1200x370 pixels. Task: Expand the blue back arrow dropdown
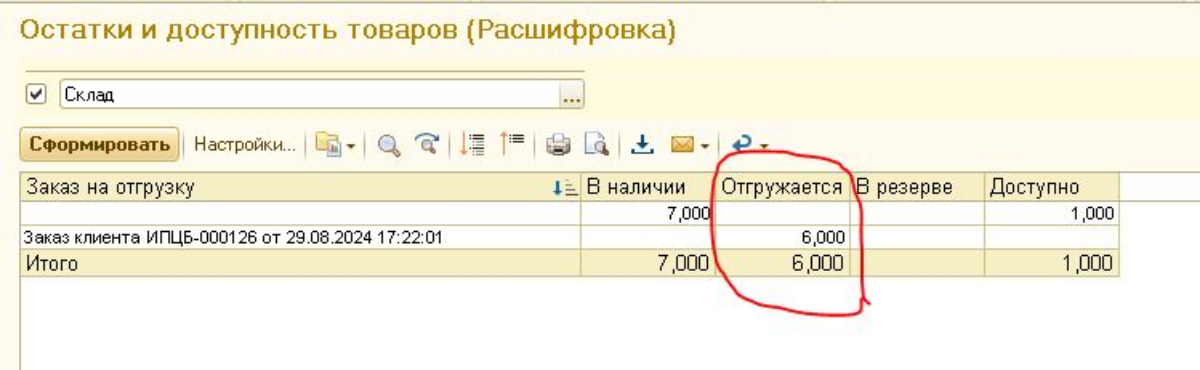coord(764,147)
